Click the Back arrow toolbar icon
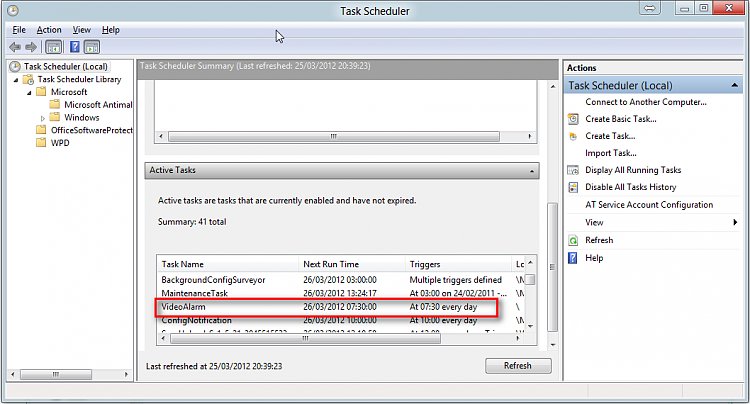Screen dimensions: 750x404 pos(15,47)
